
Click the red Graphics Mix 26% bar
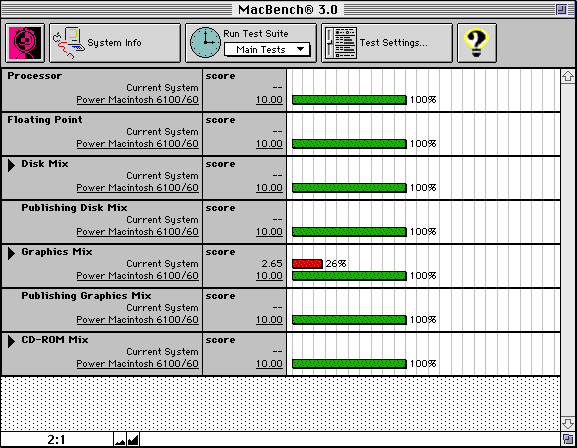[307, 264]
